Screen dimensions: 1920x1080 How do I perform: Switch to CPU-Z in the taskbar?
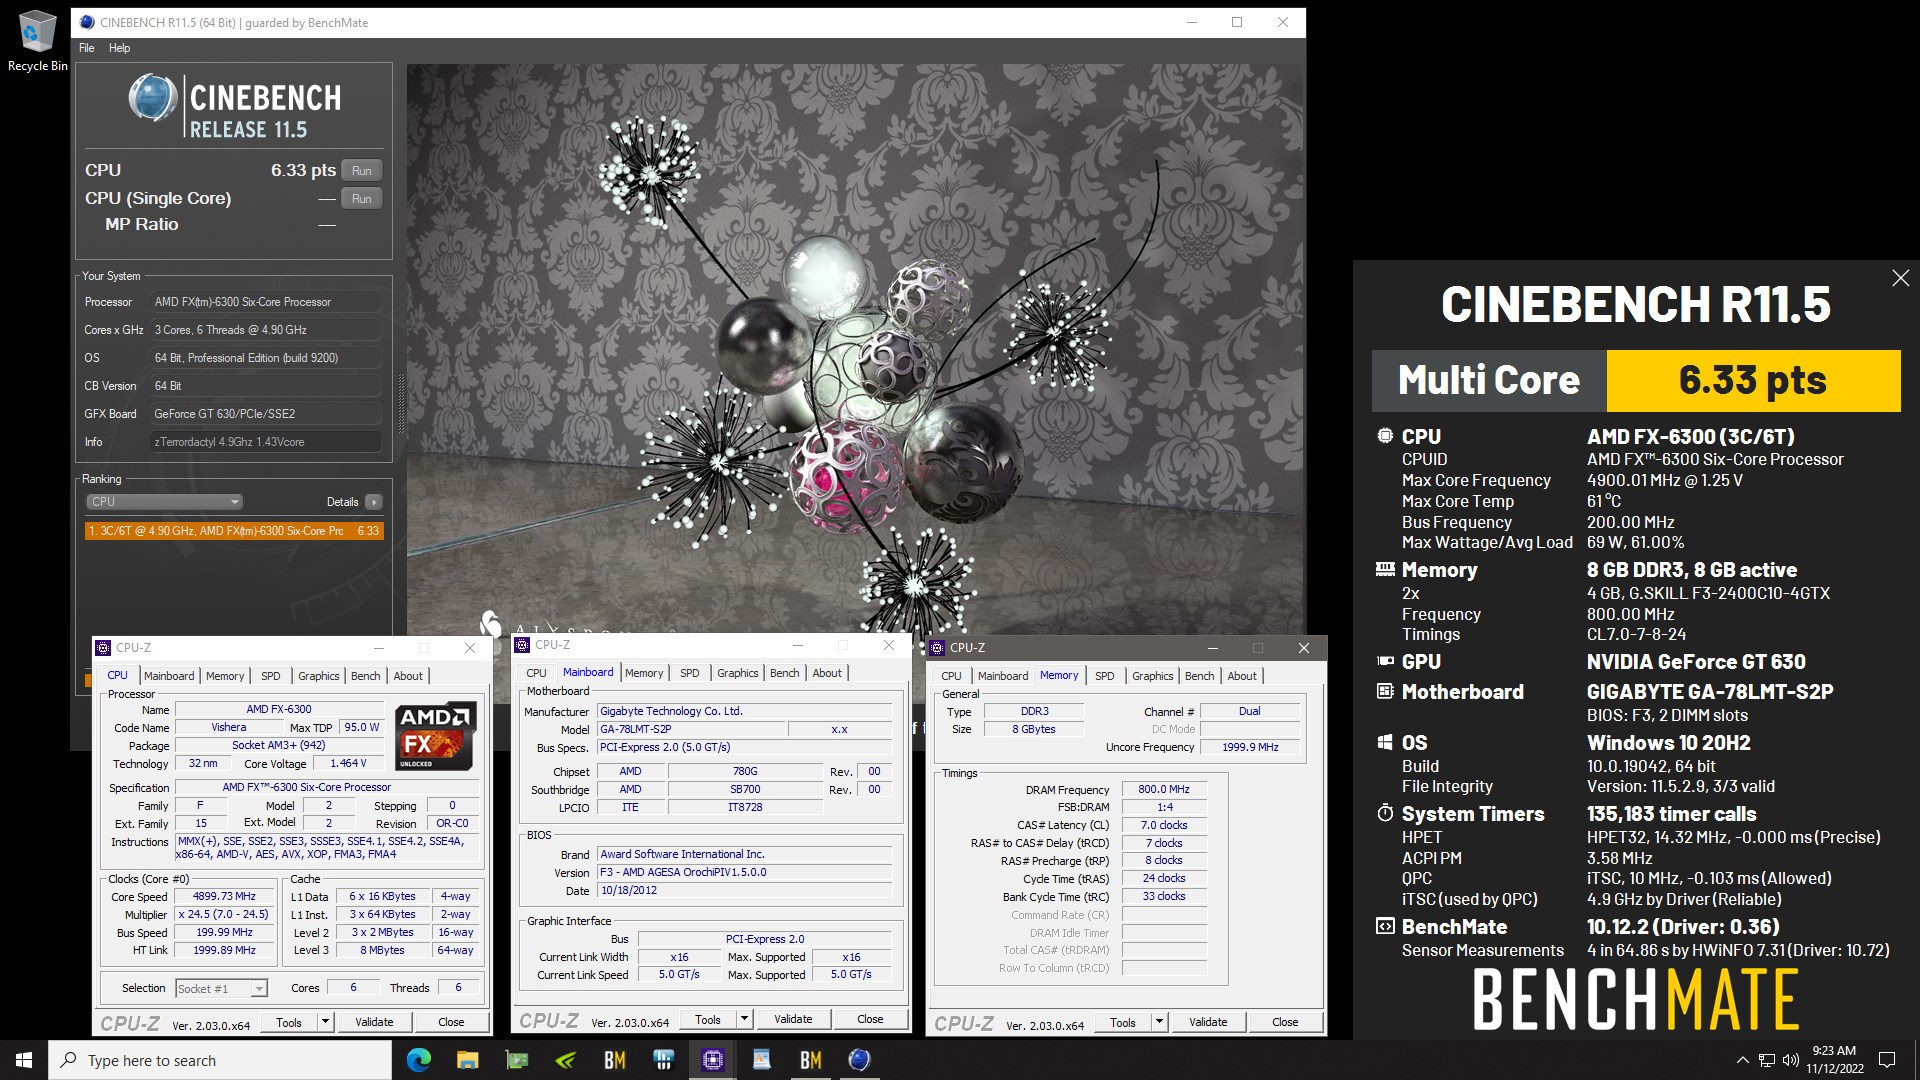click(712, 1060)
